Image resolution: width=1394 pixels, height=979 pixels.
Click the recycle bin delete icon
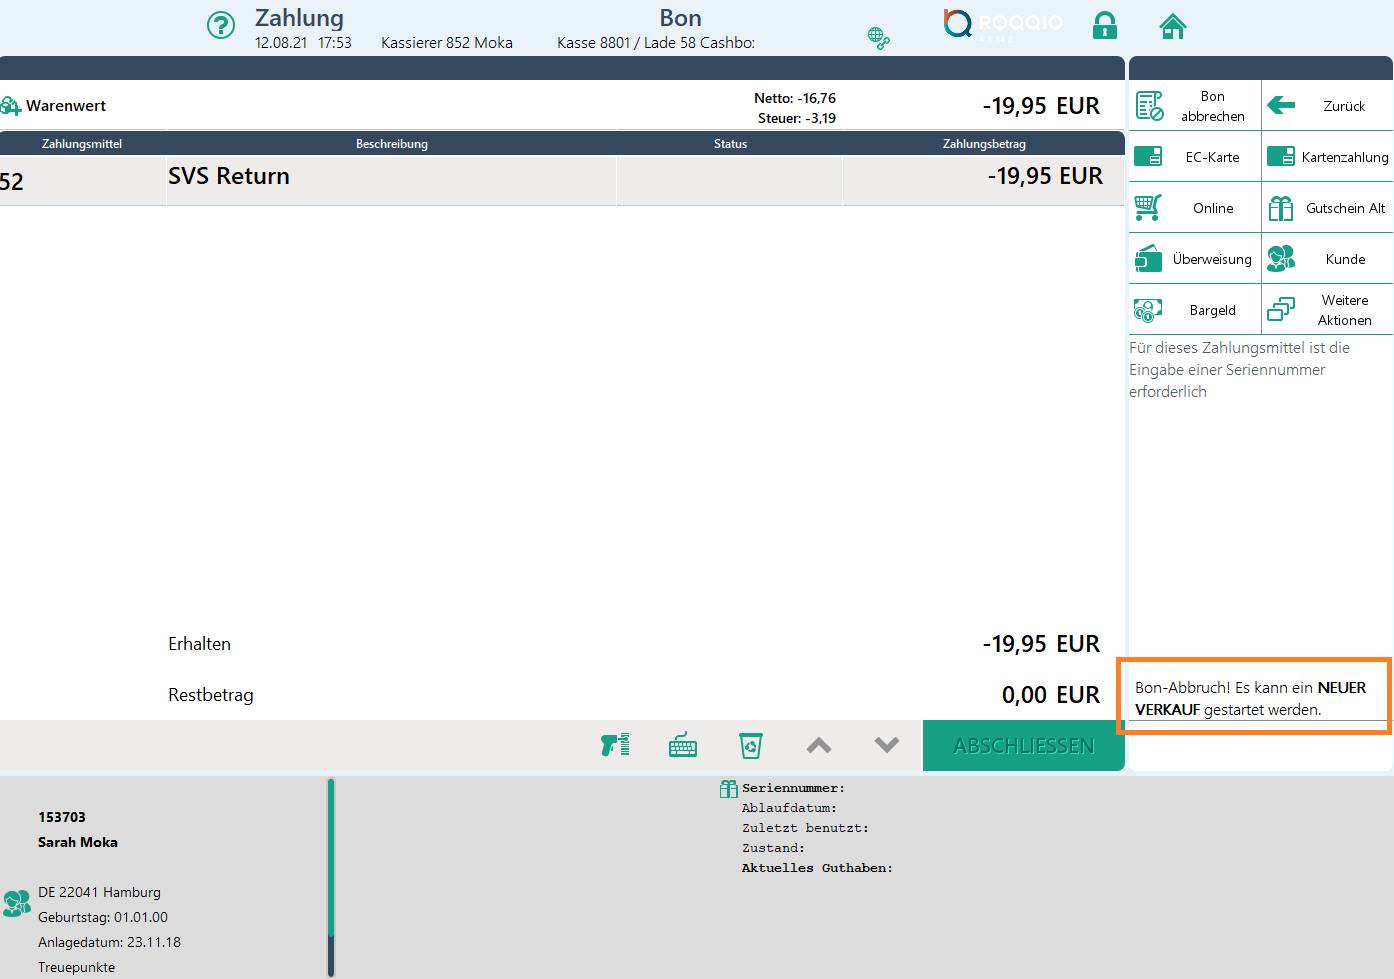tap(750, 745)
